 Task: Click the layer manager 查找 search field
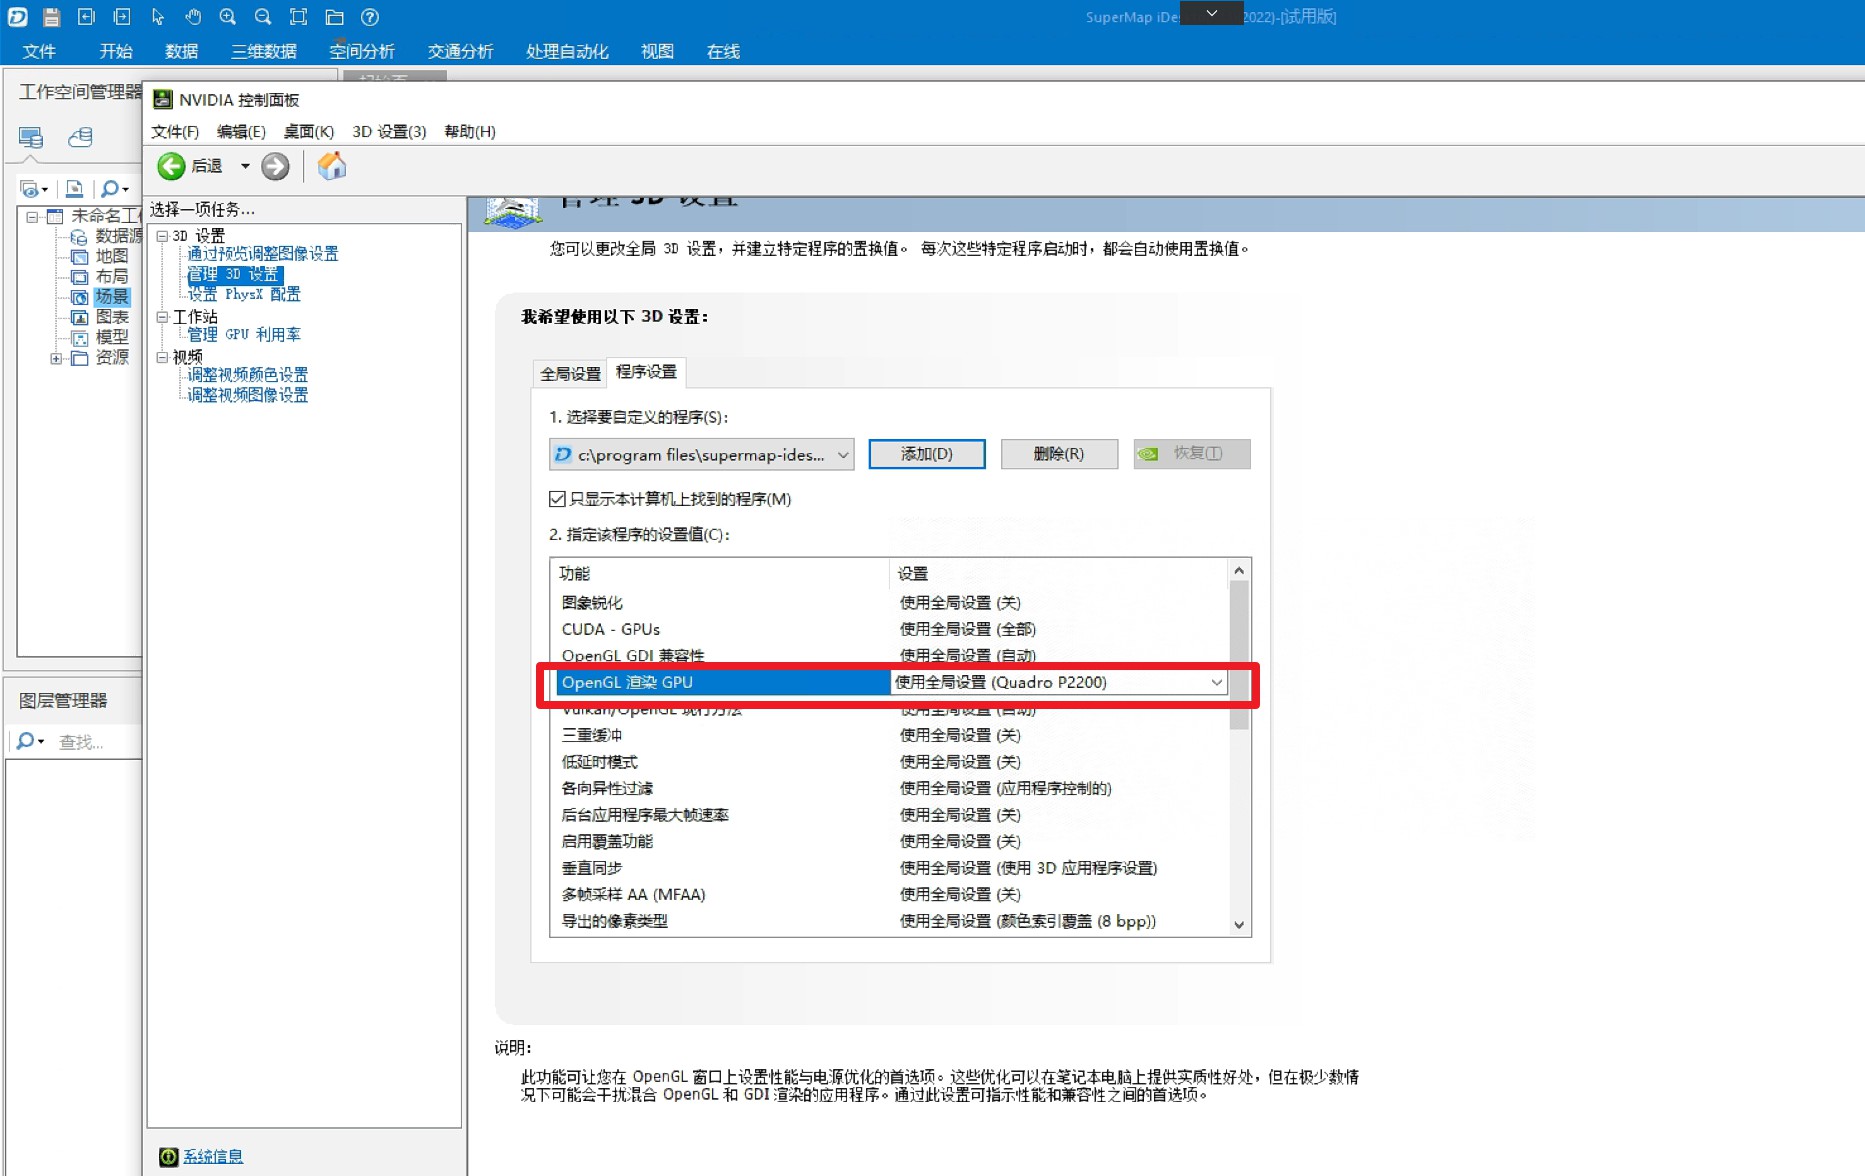tap(98, 741)
